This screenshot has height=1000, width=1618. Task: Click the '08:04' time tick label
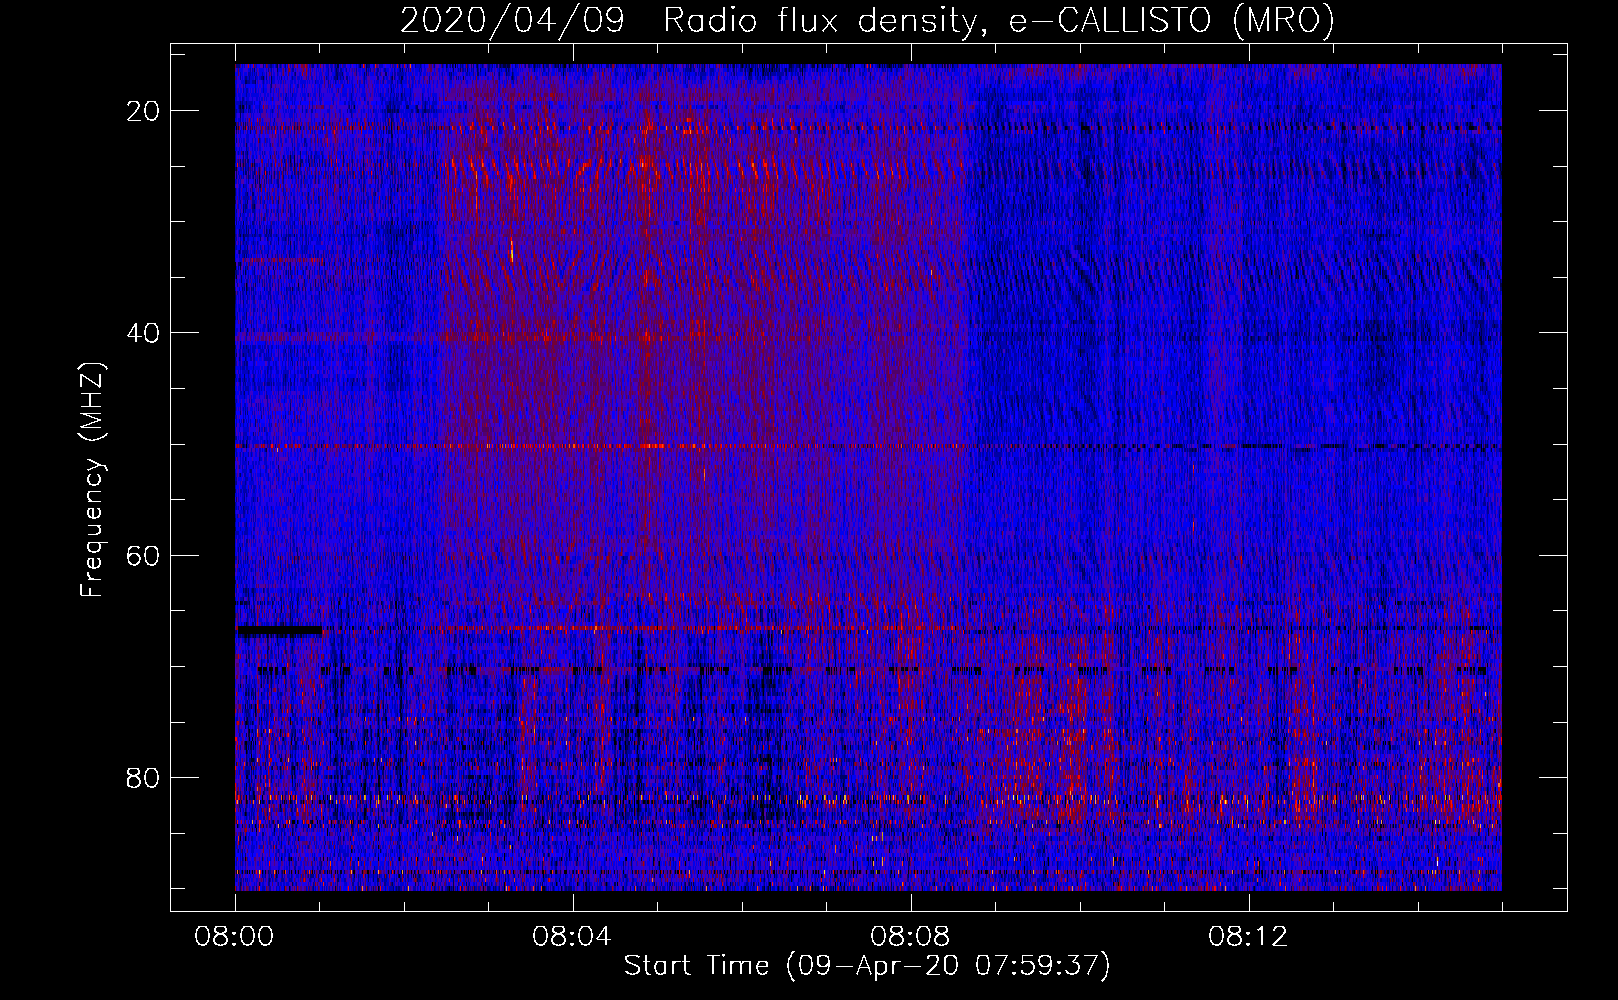click(x=573, y=937)
